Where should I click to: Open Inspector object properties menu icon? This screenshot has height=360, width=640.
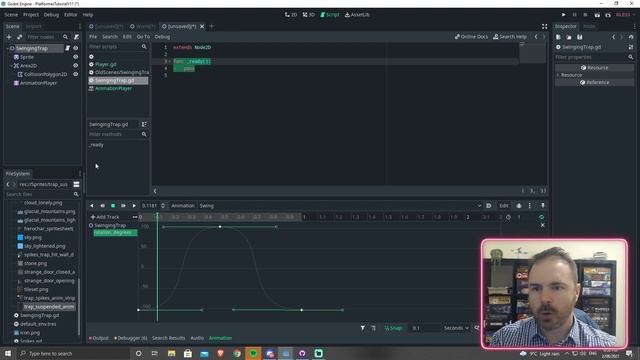click(631, 47)
